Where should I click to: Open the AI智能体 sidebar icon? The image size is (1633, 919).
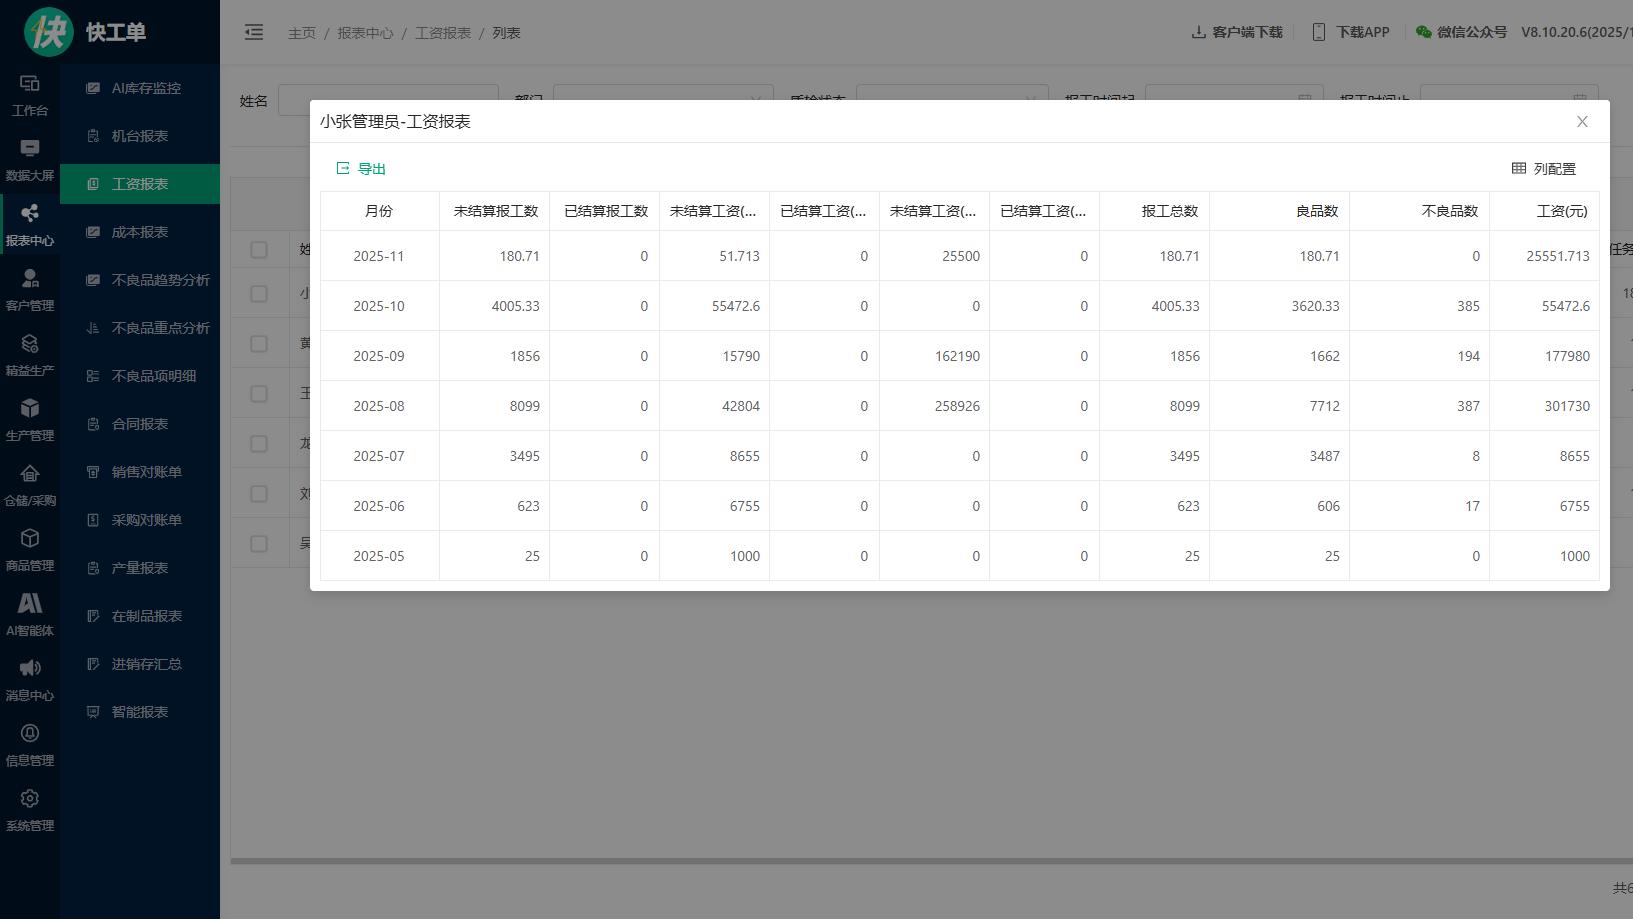pyautogui.click(x=30, y=604)
